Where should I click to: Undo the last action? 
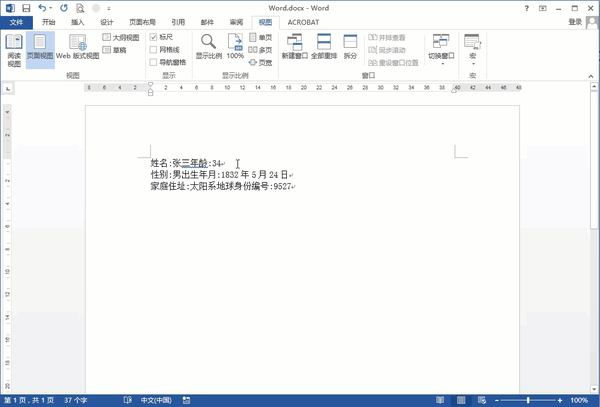coord(42,8)
